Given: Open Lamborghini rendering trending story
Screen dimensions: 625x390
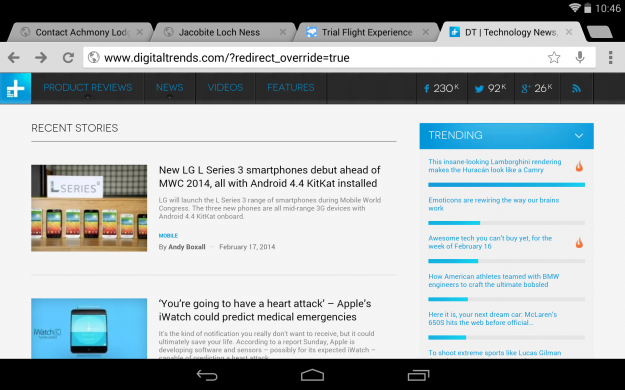Looking at the screenshot, I should pyautogui.click(x=495, y=166).
